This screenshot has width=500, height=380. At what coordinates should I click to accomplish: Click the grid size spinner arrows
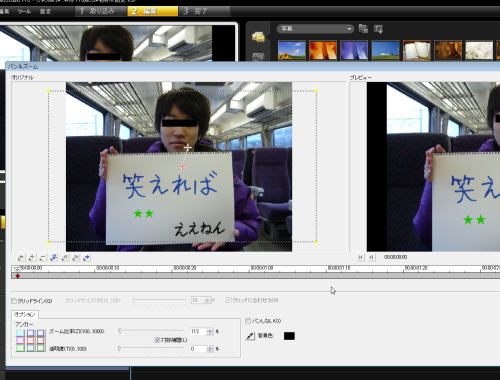(208, 300)
